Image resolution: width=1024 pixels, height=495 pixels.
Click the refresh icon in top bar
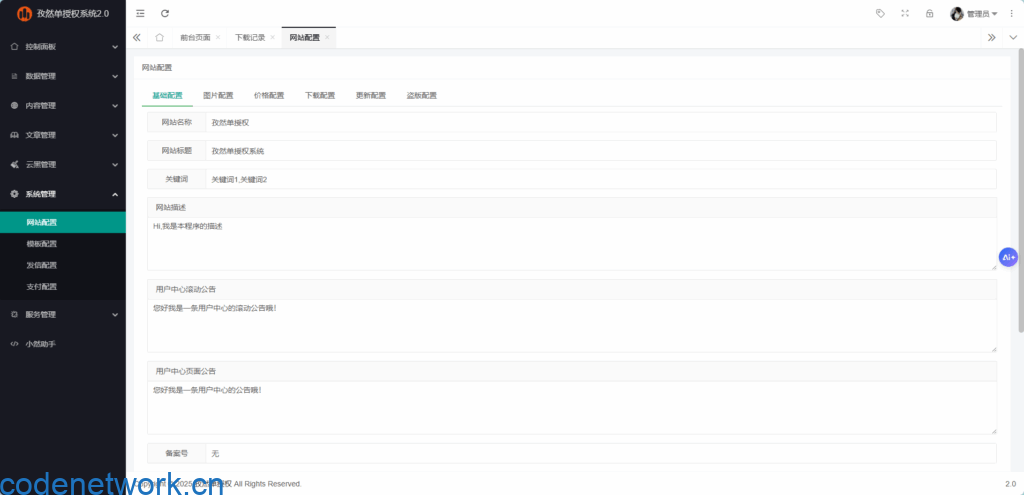click(x=165, y=13)
